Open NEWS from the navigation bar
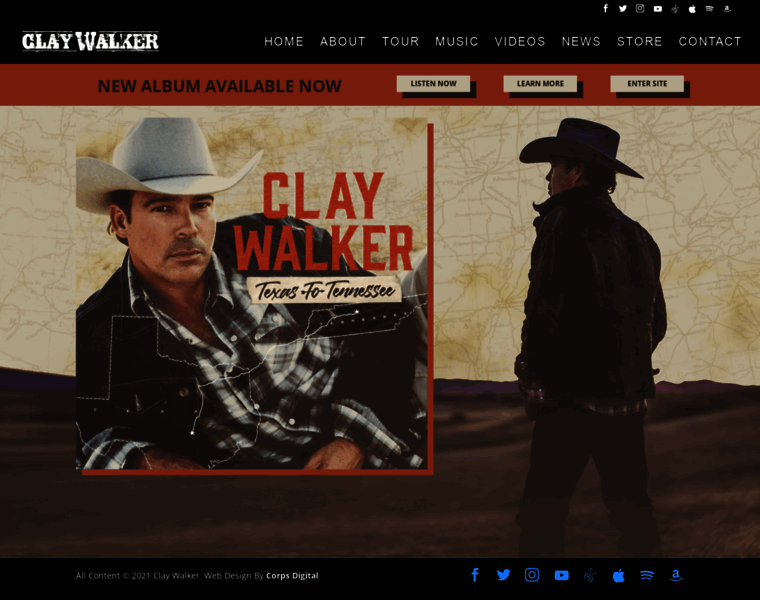The image size is (760, 600). pos(581,42)
